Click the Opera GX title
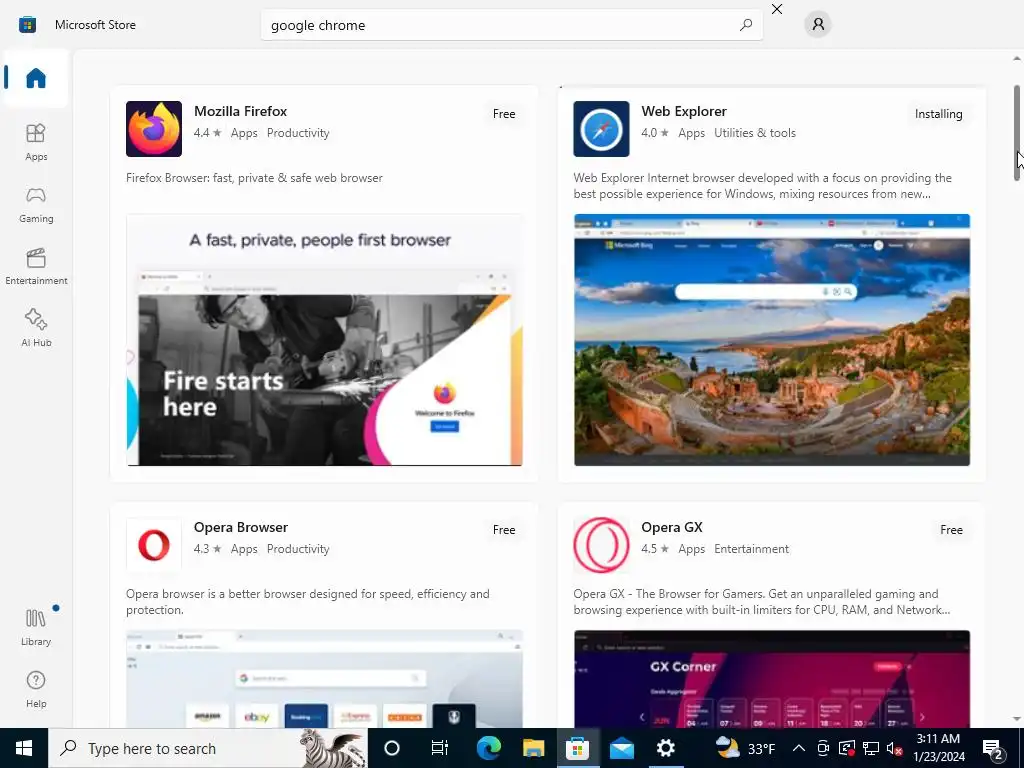This screenshot has width=1024, height=768. pos(672,527)
